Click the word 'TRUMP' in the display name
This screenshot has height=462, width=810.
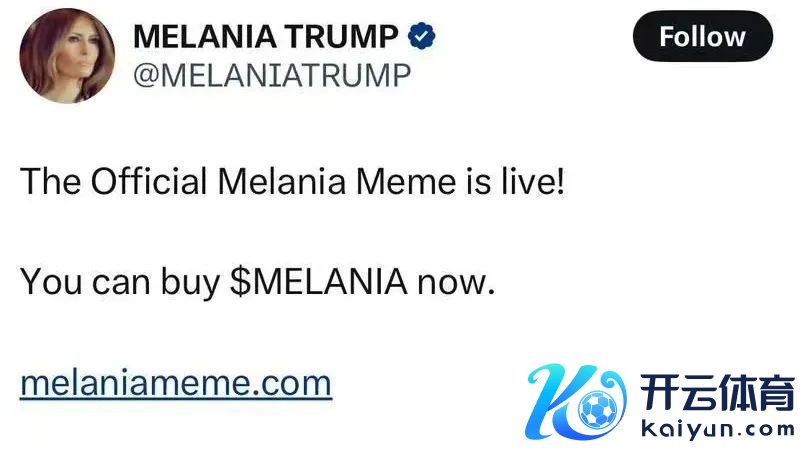click(x=341, y=37)
